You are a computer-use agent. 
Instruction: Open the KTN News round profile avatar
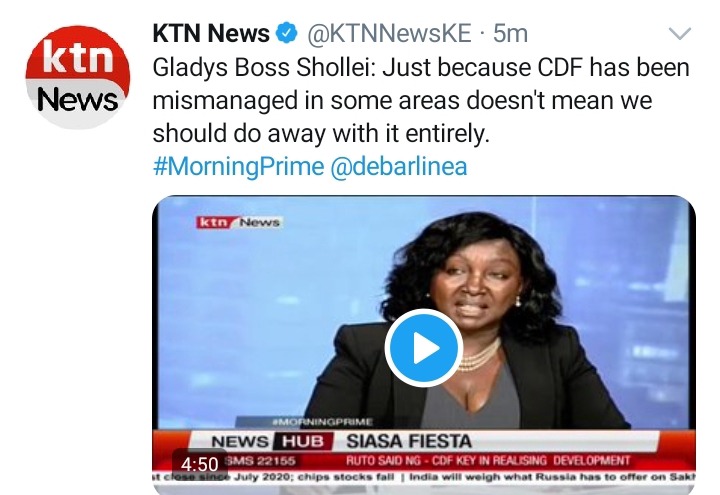[x=78, y=77]
